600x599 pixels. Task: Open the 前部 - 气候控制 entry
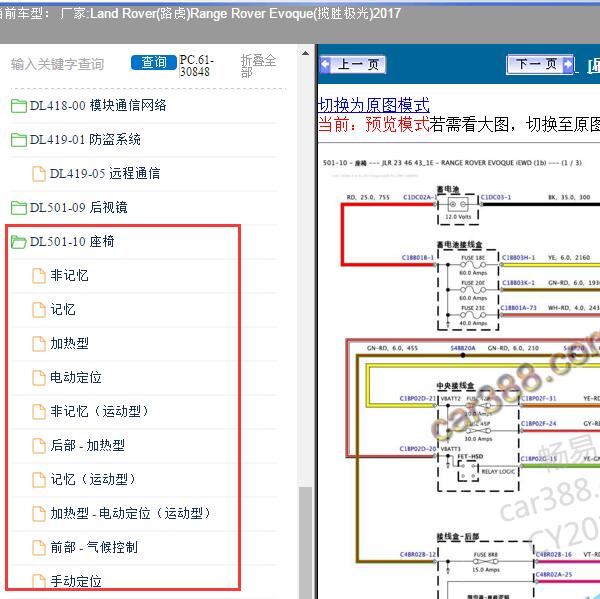[x=94, y=547]
